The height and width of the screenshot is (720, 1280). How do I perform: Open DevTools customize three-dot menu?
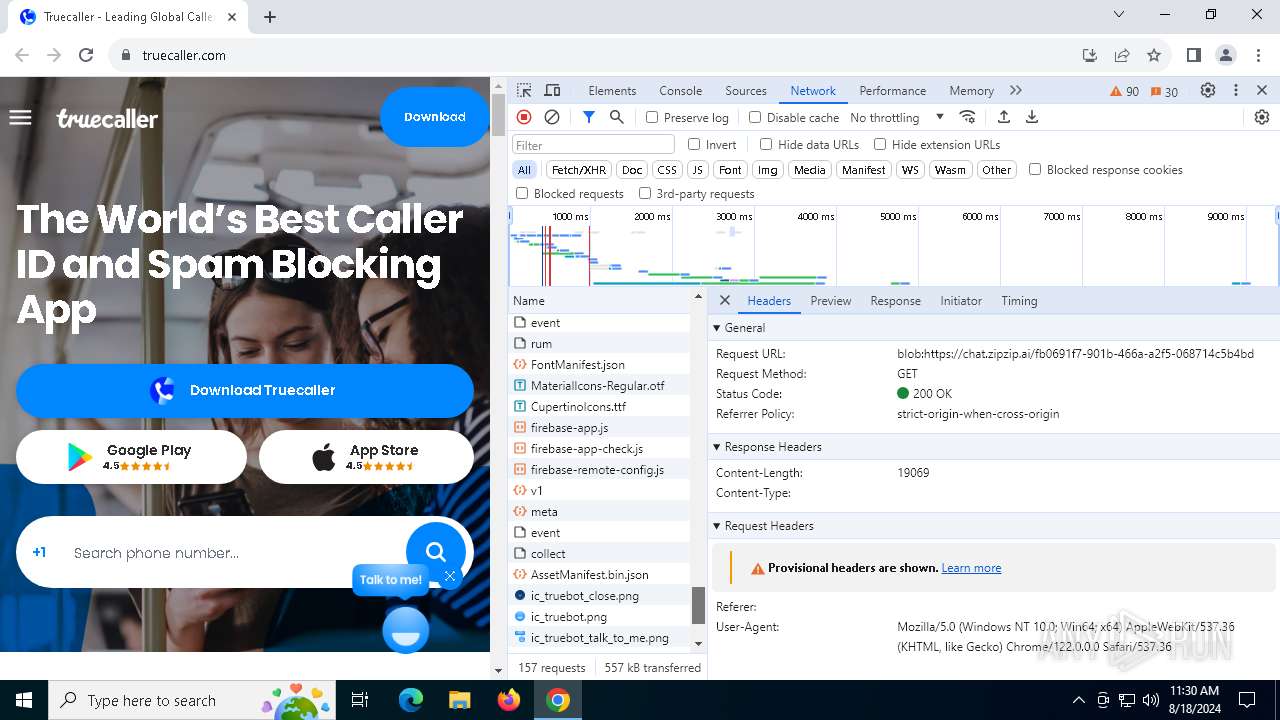pyautogui.click(x=1236, y=90)
